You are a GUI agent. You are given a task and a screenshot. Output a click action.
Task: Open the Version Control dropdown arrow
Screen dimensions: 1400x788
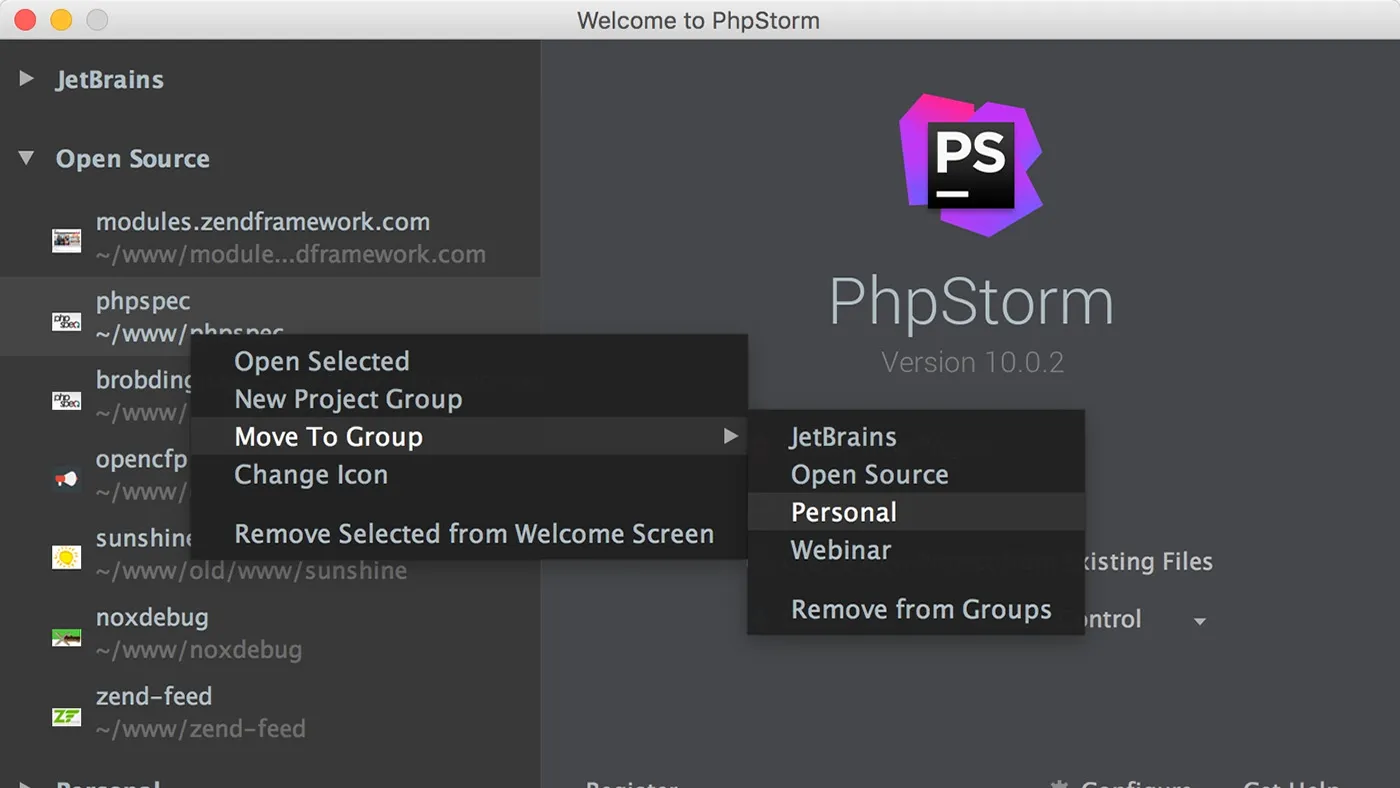(1199, 620)
